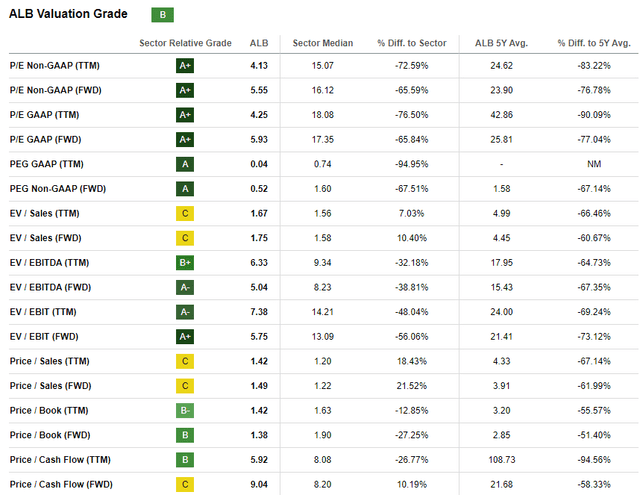
Task: Open the PEG Non-GAAP (FWD) metric label
Action: click(x=58, y=189)
